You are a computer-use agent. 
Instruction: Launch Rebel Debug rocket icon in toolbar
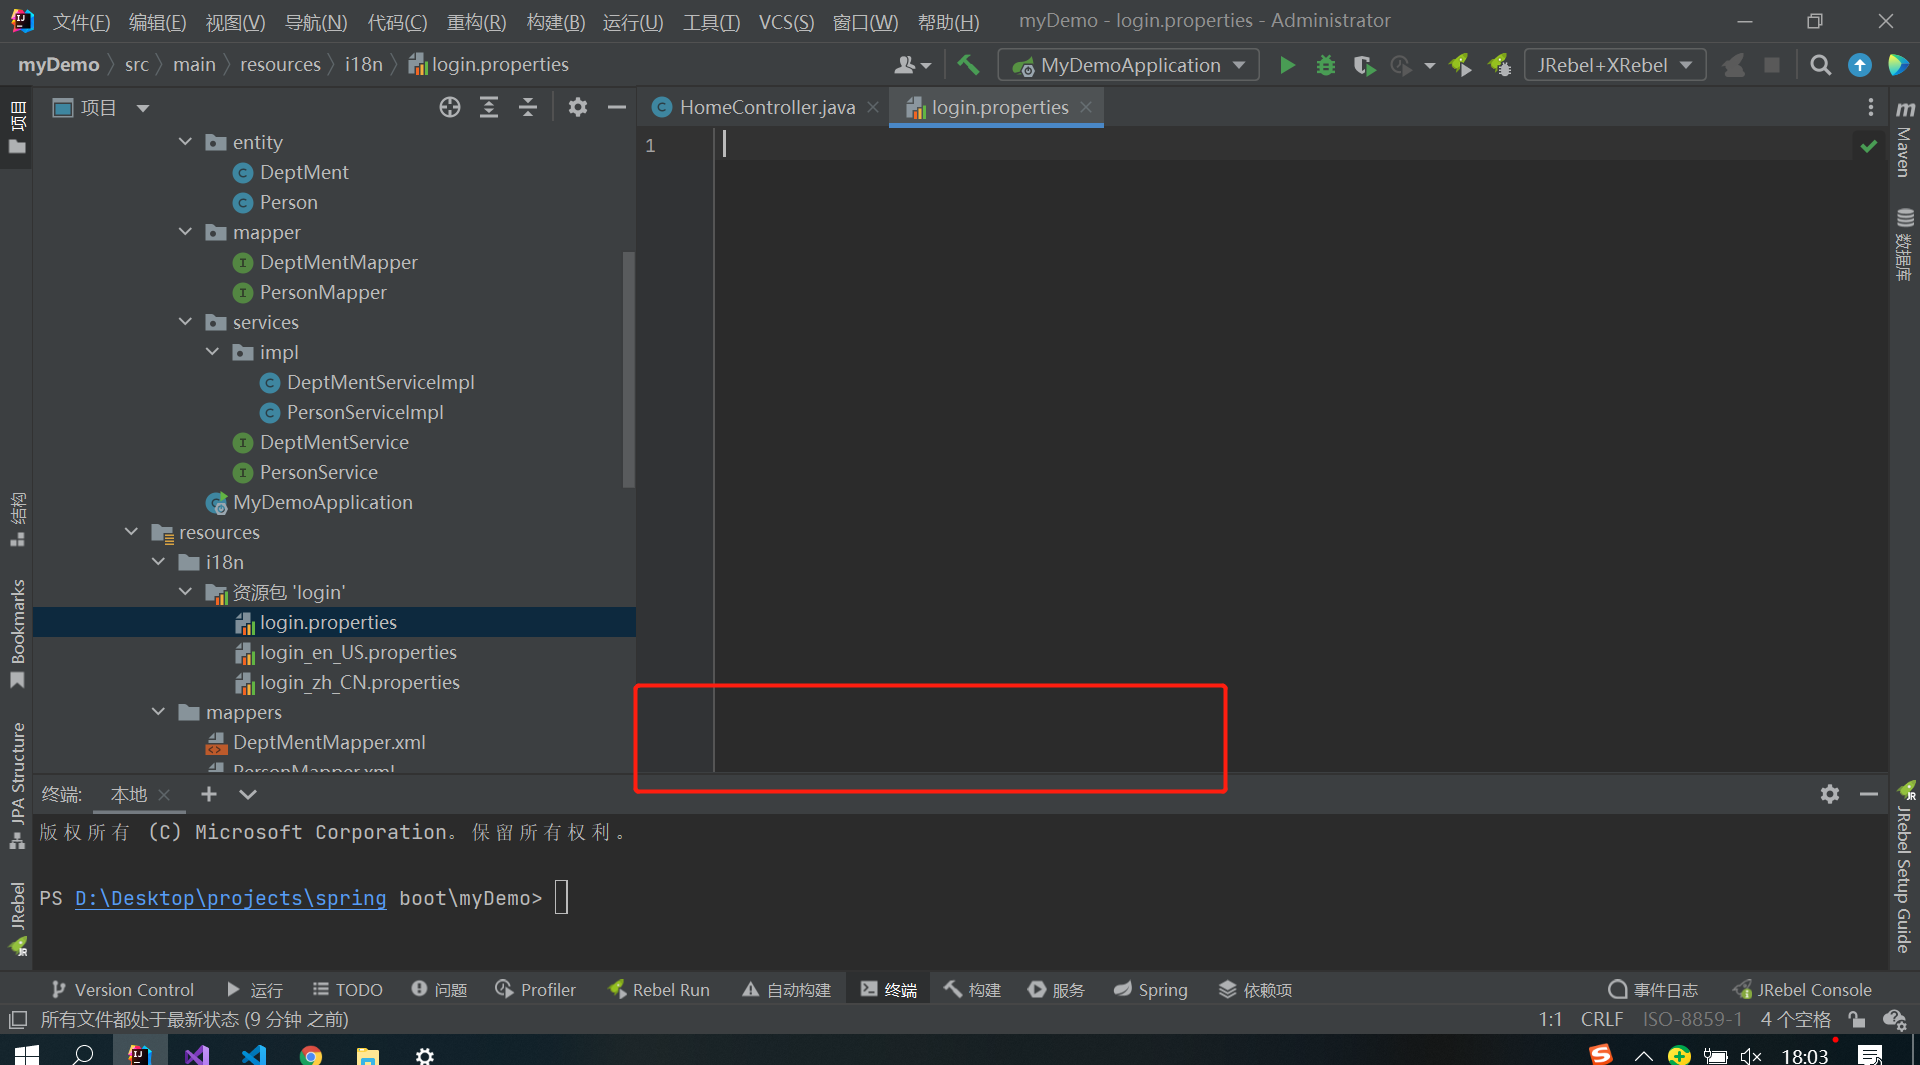[1499, 65]
